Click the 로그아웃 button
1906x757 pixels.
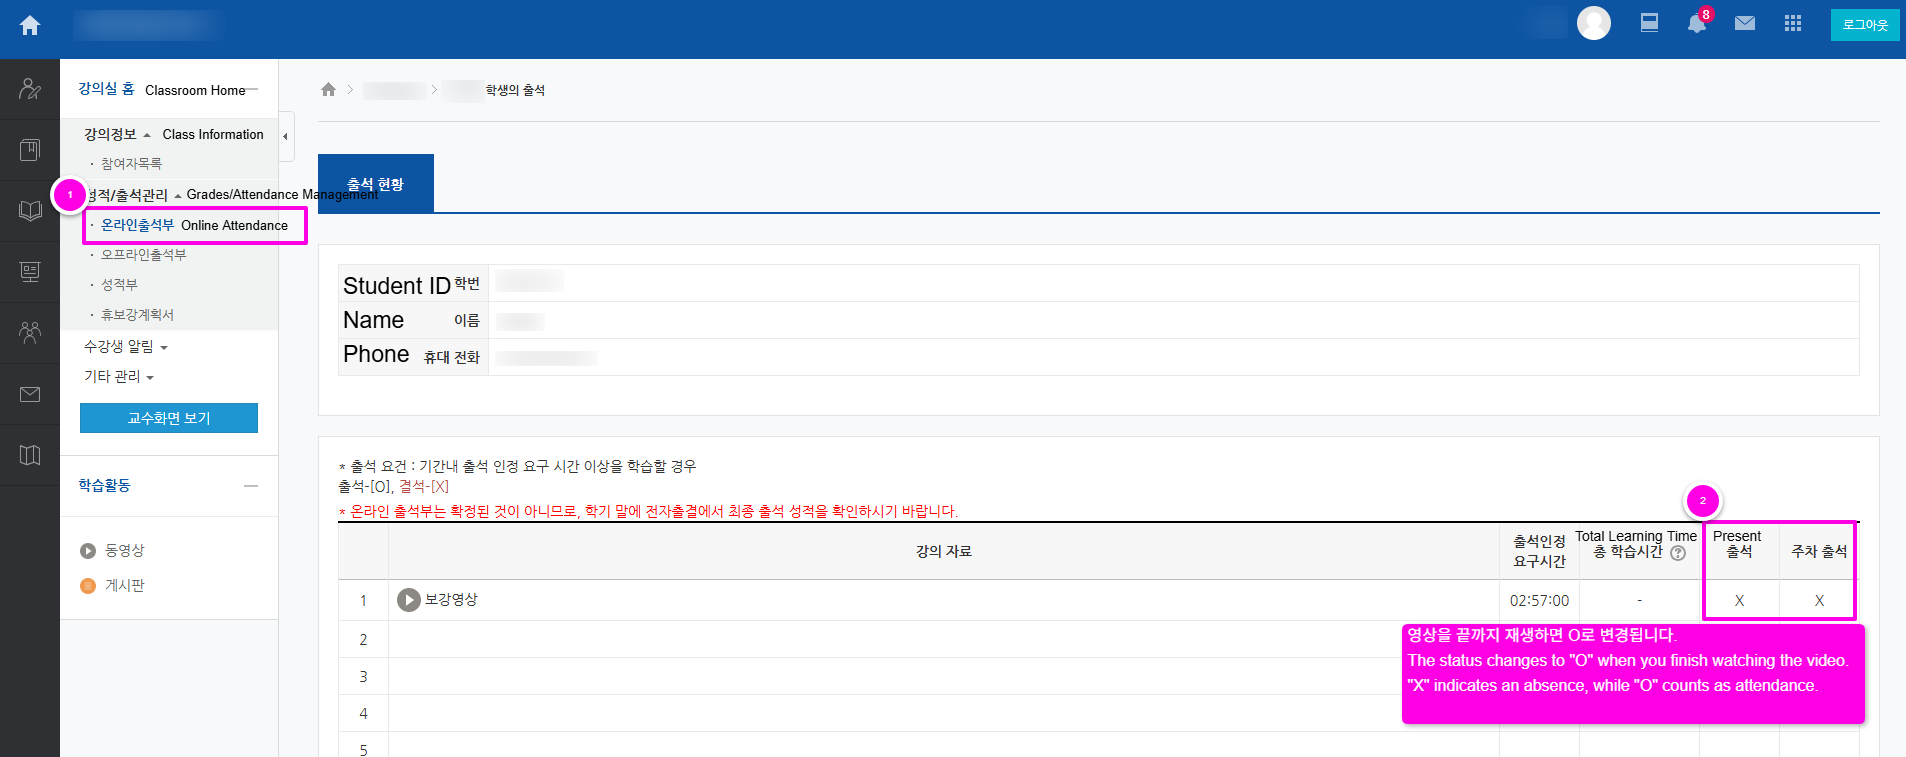1865,25
